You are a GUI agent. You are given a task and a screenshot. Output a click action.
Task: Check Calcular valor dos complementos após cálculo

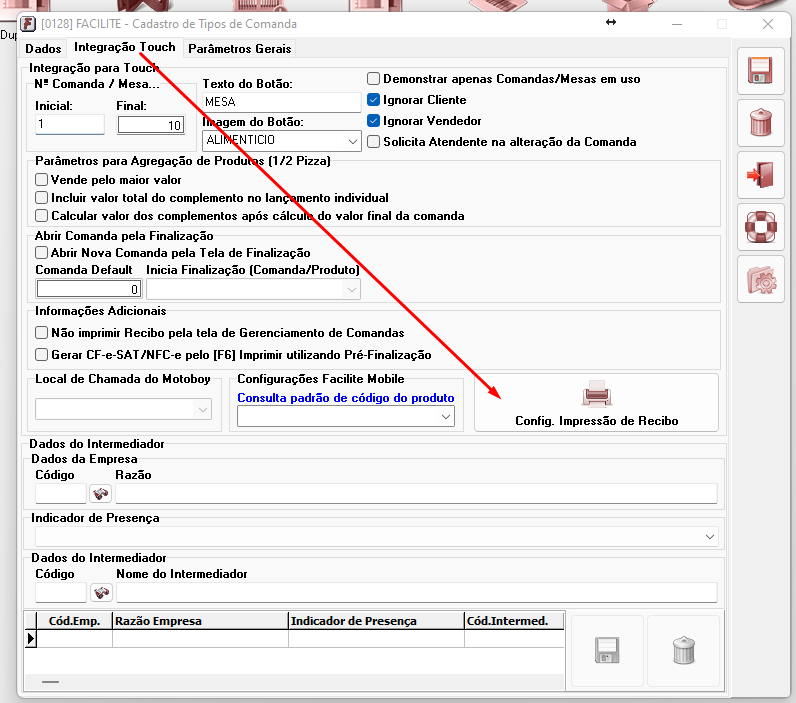point(42,216)
